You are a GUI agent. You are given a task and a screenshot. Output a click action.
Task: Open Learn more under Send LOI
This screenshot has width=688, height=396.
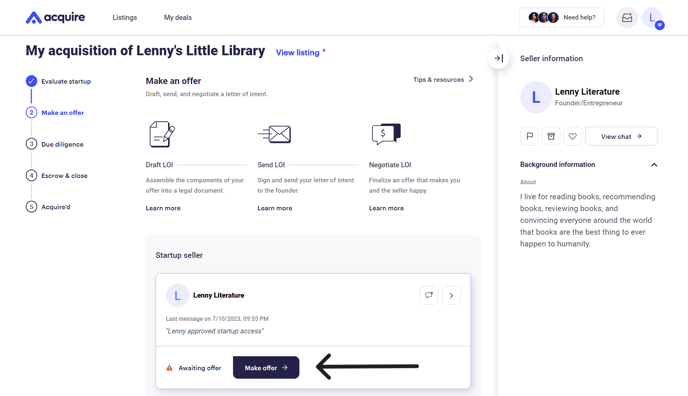pos(275,208)
